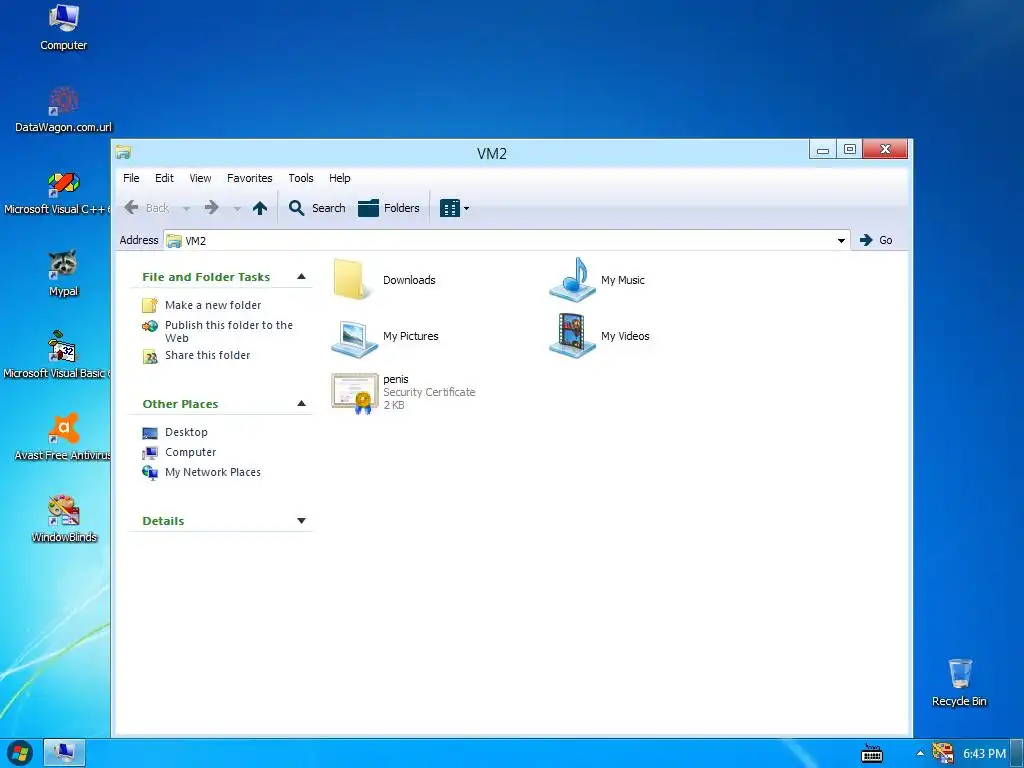The height and width of the screenshot is (768, 1024).
Task: Click Share this folder
Action: [208, 355]
